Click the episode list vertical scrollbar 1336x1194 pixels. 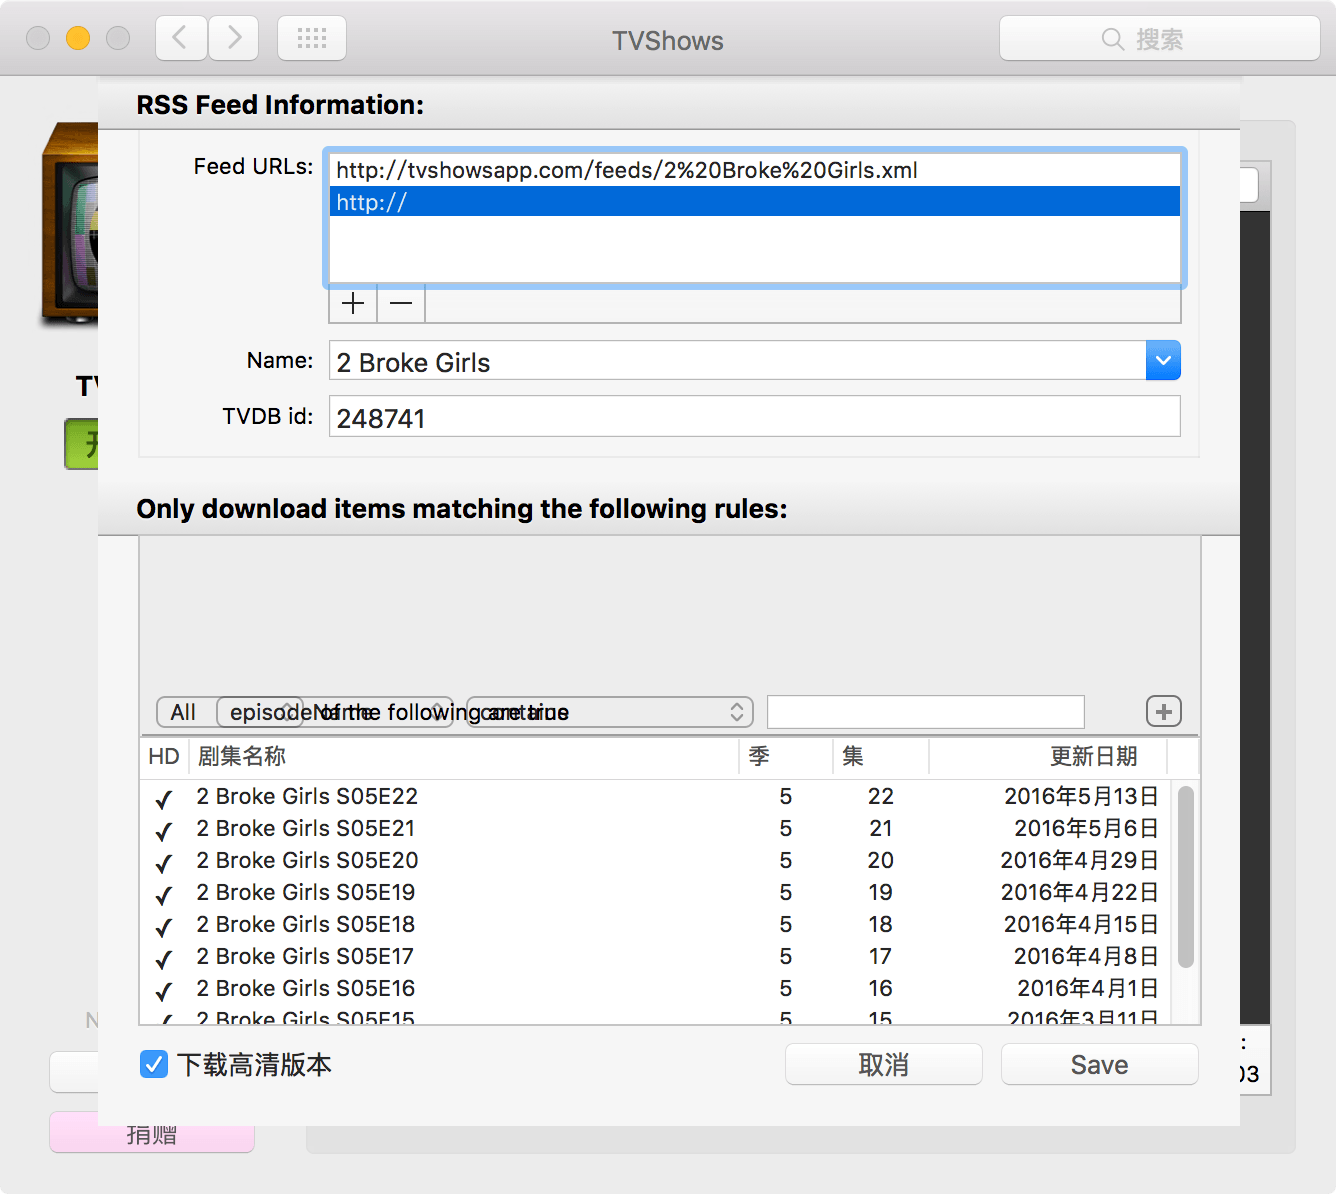pos(1186,877)
